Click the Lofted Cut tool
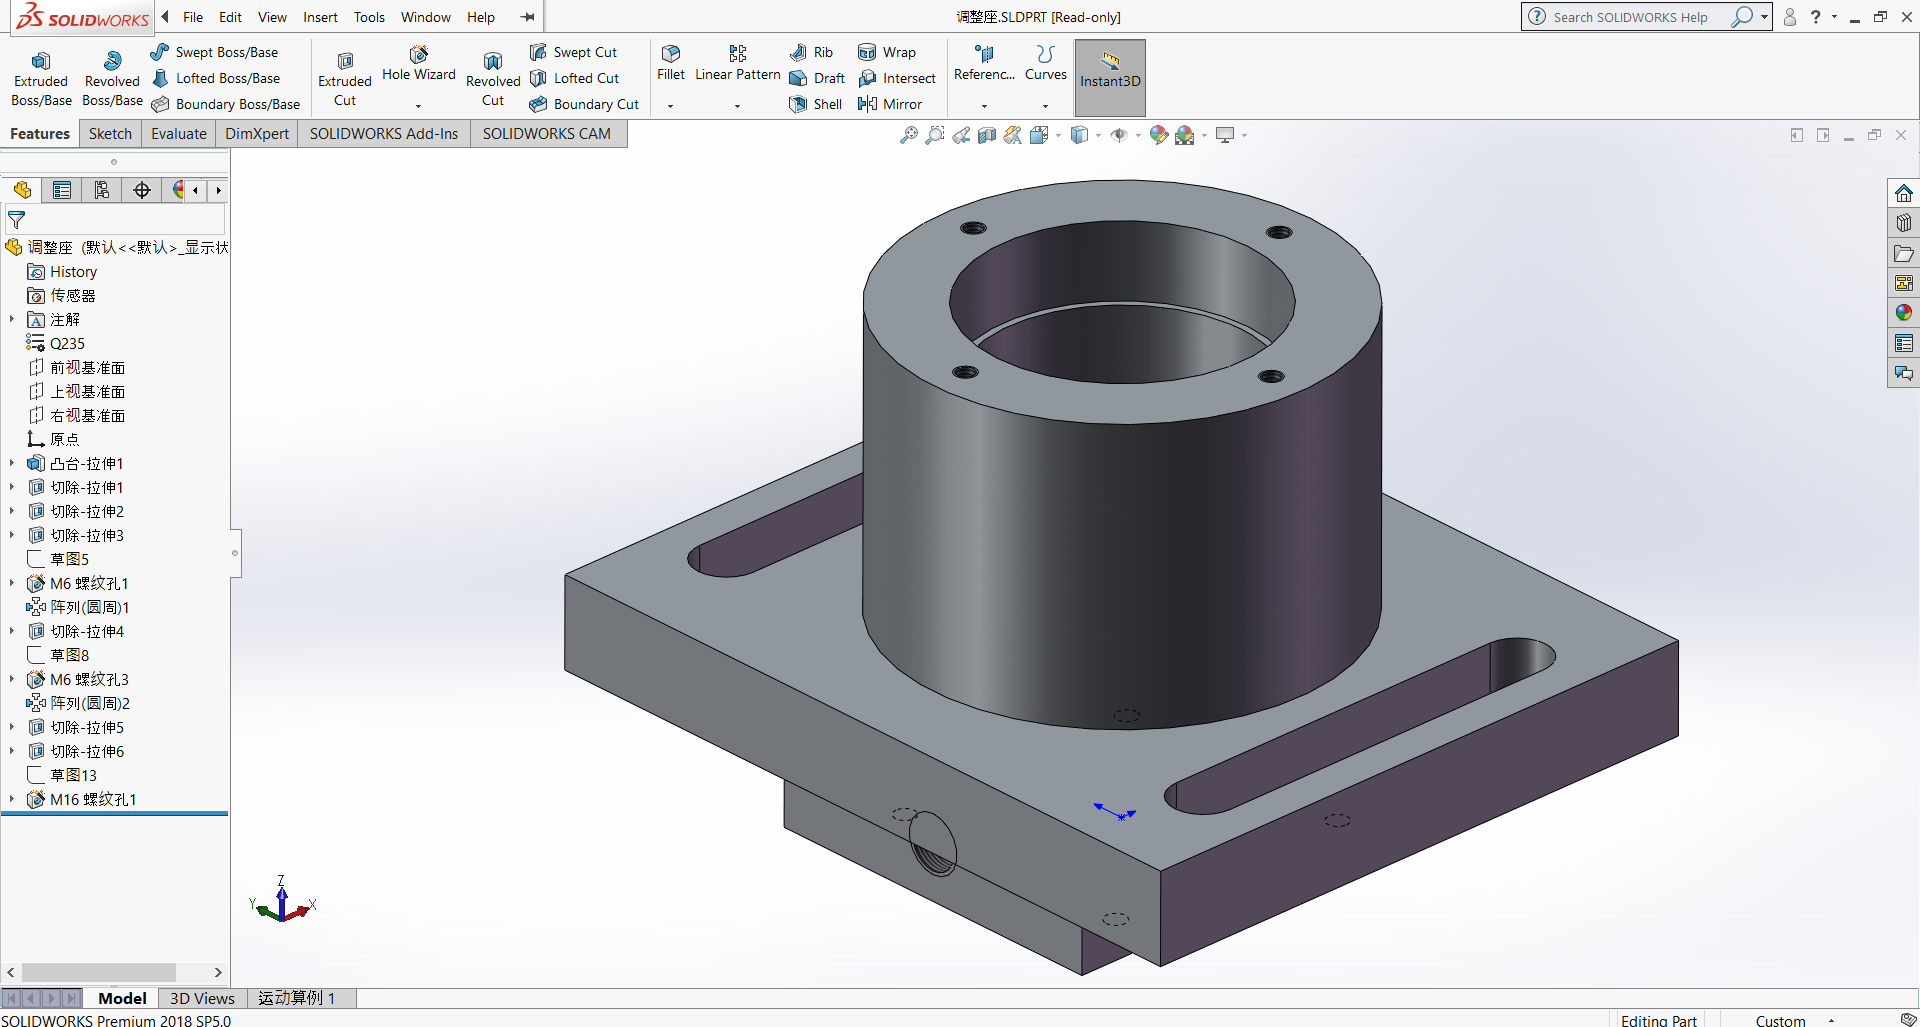This screenshot has width=1920, height=1027. point(575,78)
